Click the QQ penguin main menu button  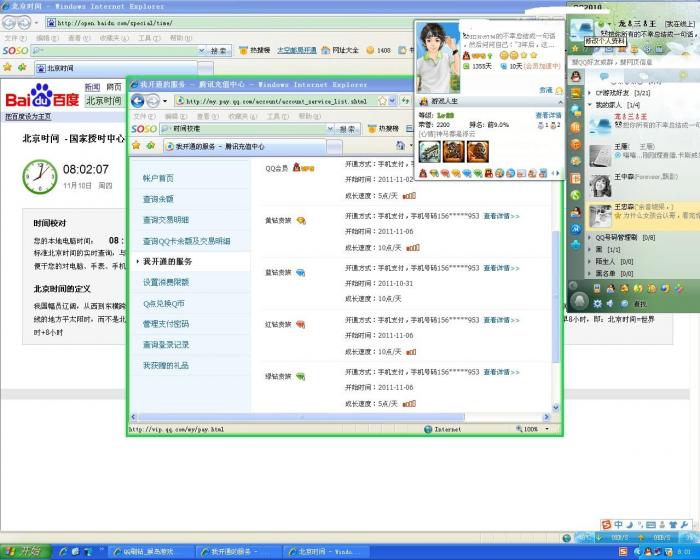coord(579,301)
